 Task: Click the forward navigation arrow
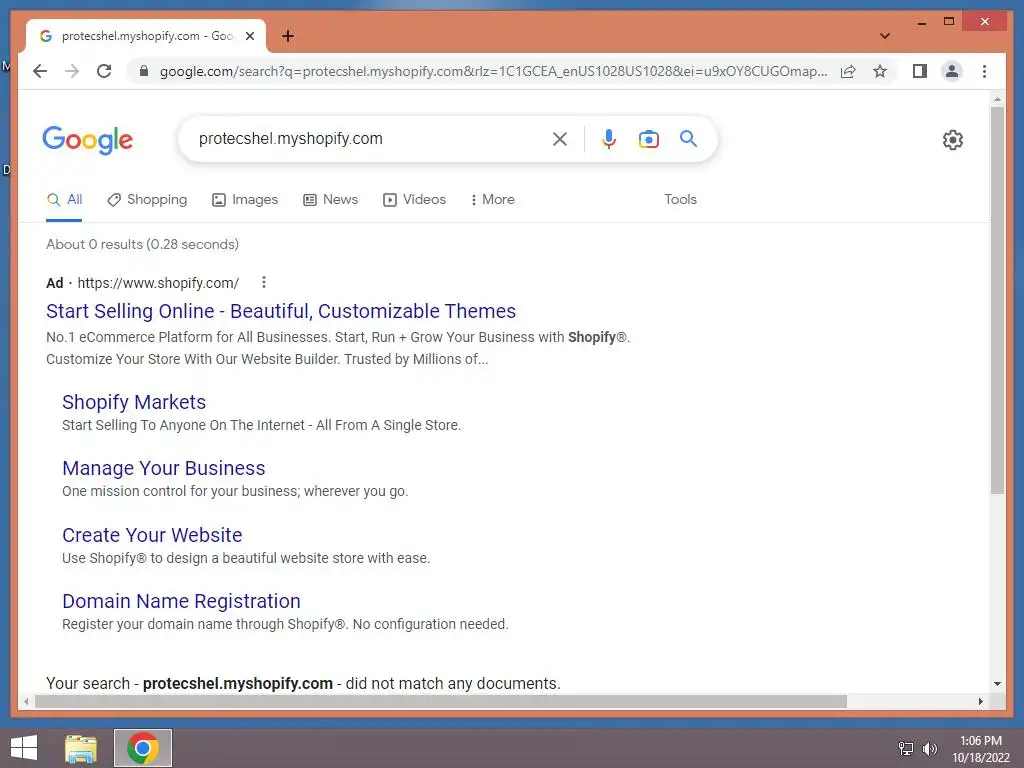click(72, 71)
